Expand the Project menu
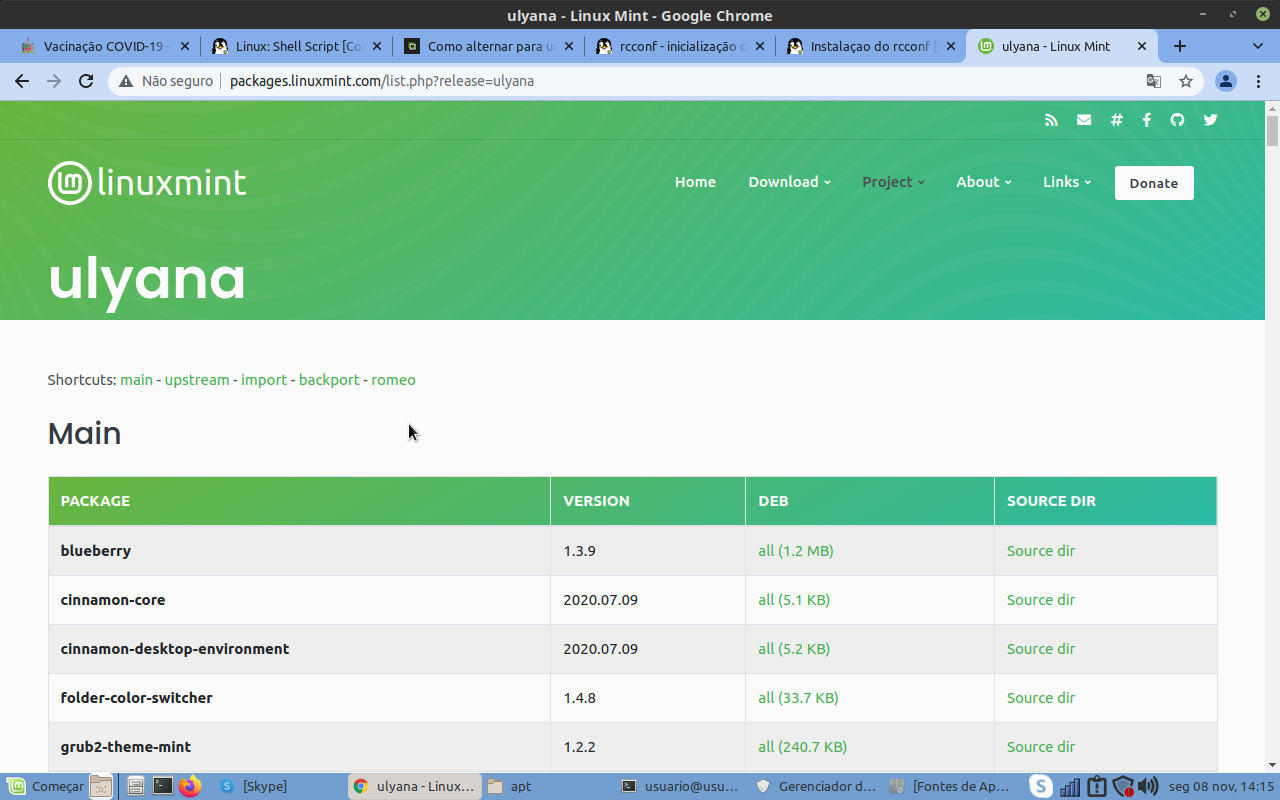This screenshot has height=800, width=1280. coord(893,182)
